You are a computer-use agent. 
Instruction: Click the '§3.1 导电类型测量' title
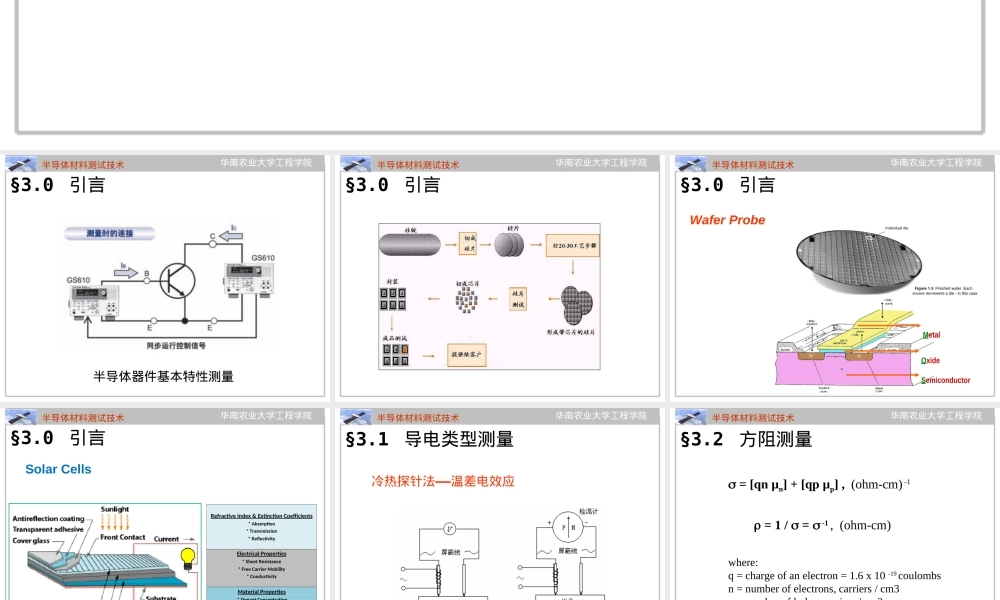(x=430, y=439)
